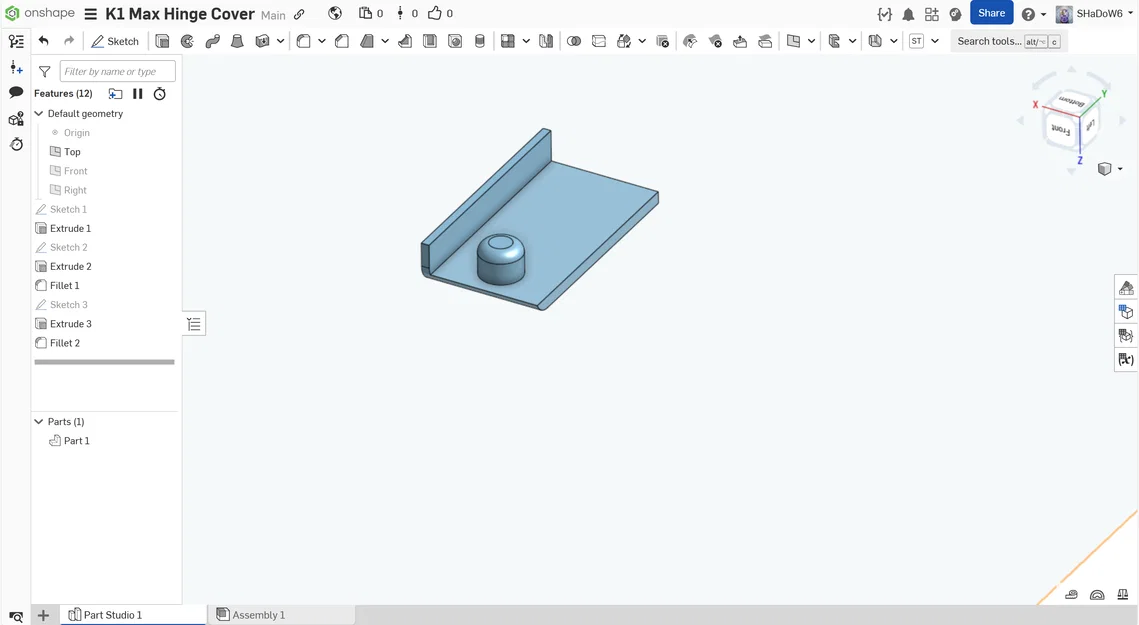
Task: Select the Fillet tool icon
Action: [304, 41]
